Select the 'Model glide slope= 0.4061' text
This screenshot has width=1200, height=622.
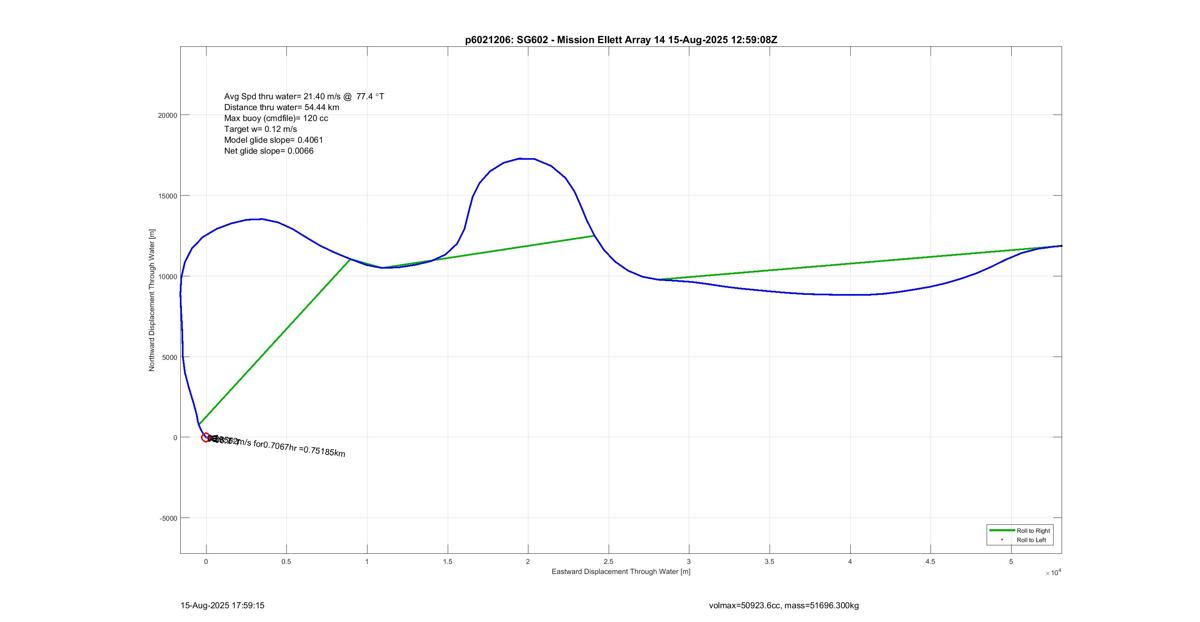[273, 140]
